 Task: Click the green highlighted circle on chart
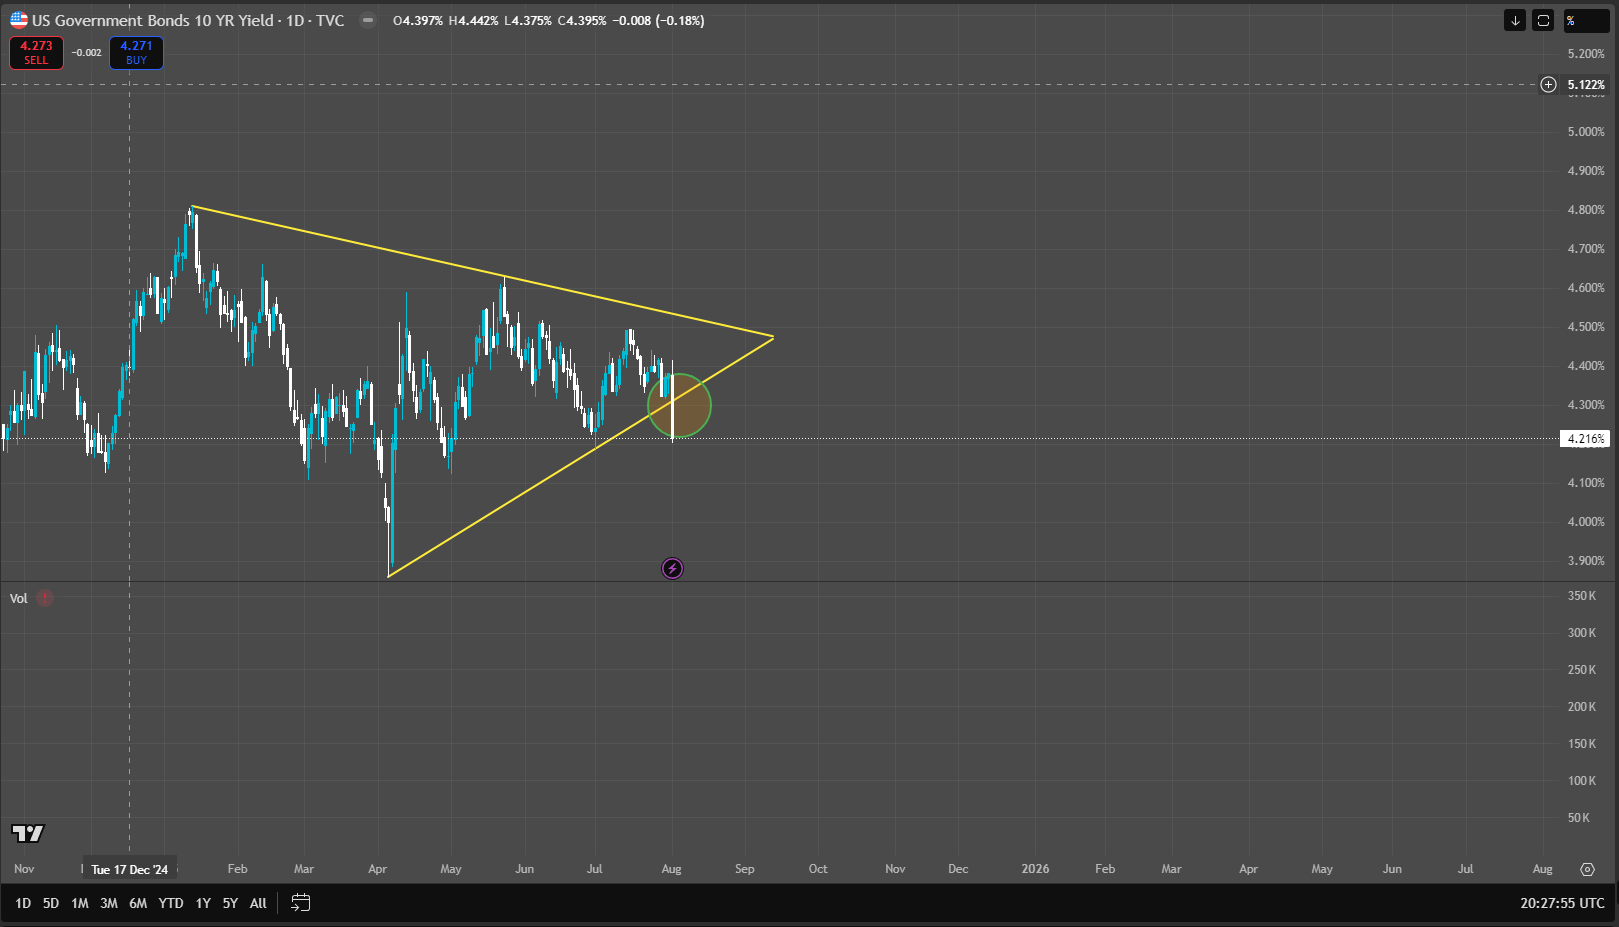point(680,406)
